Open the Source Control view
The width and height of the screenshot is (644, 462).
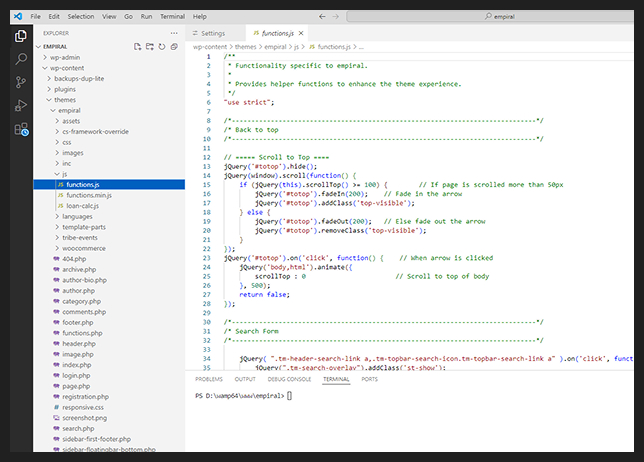tap(21, 82)
